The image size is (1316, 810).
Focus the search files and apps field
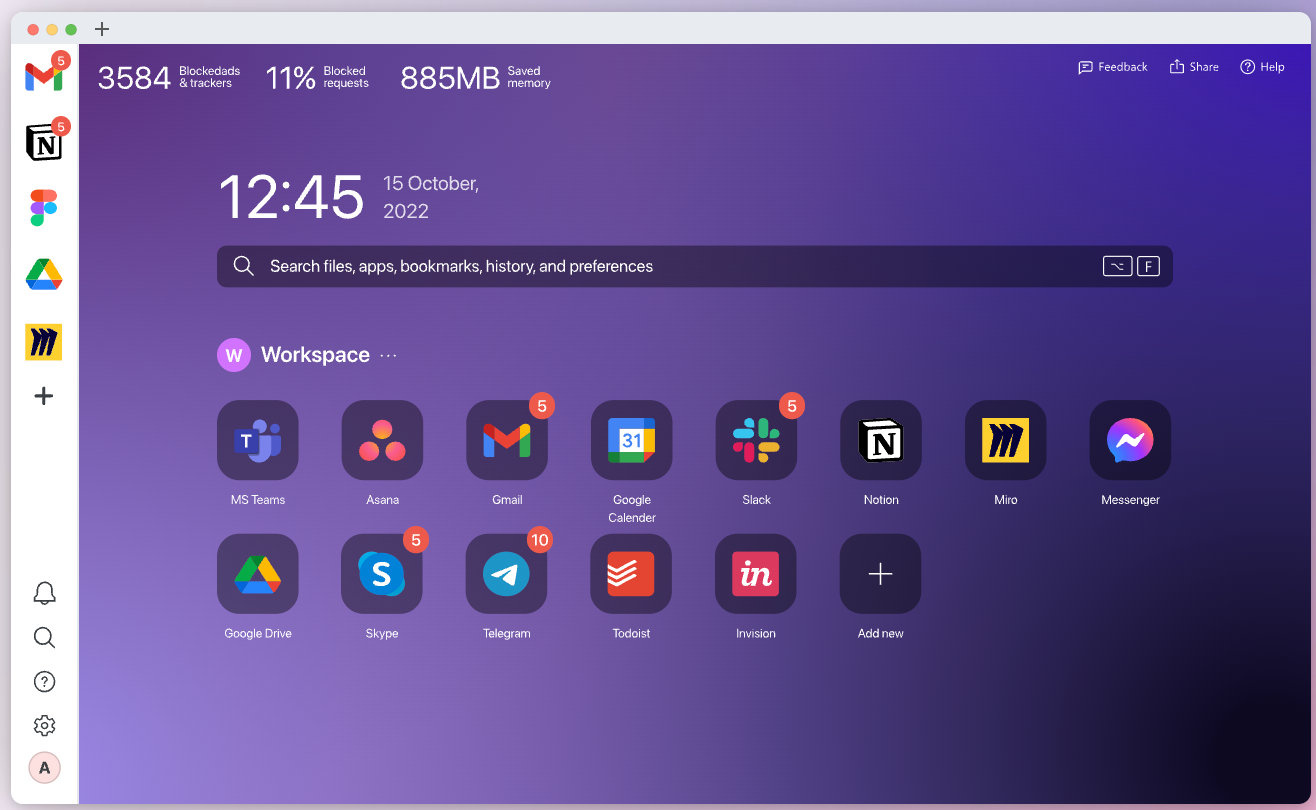tap(695, 266)
